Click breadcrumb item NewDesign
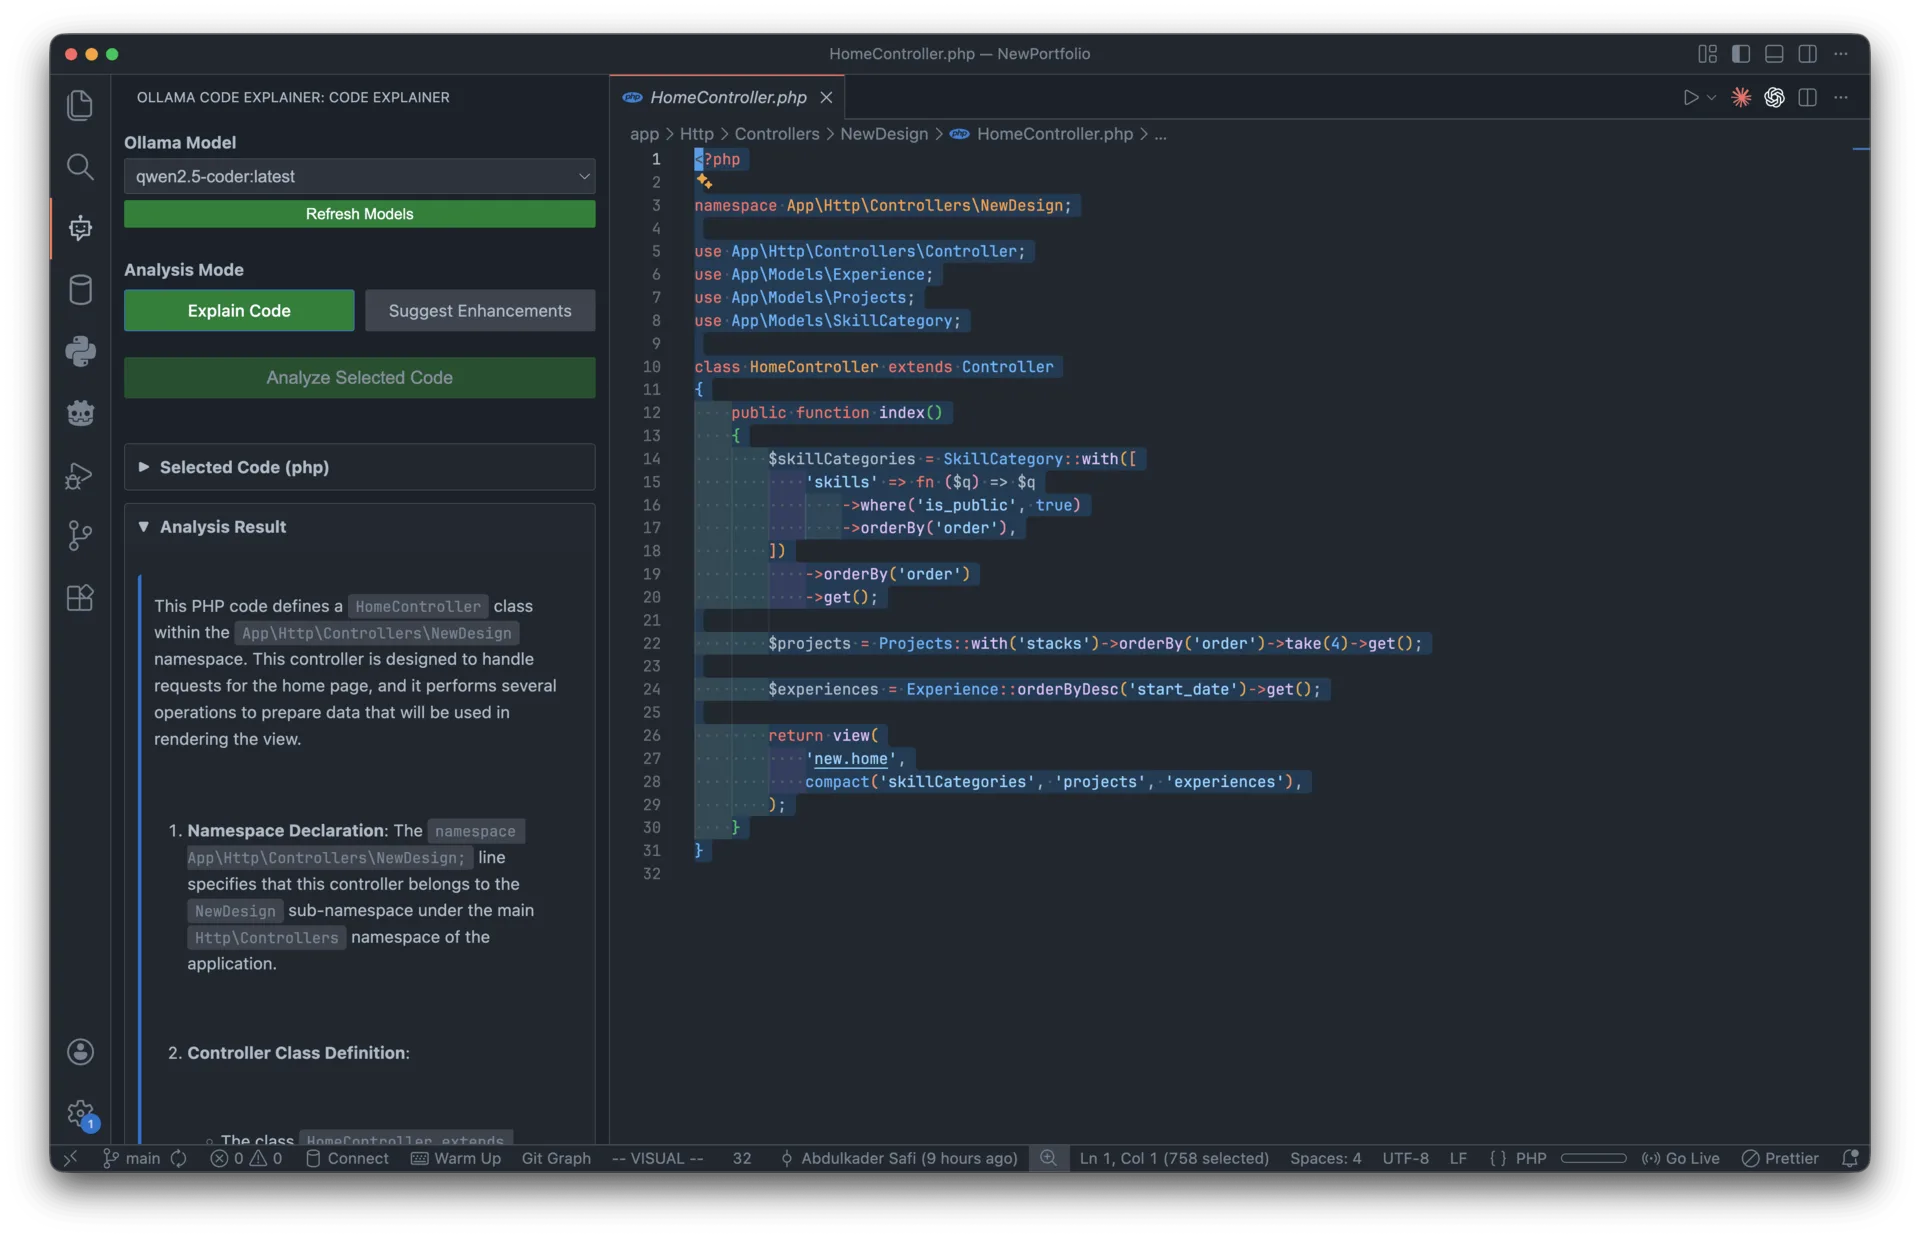1920x1238 pixels. click(884, 134)
